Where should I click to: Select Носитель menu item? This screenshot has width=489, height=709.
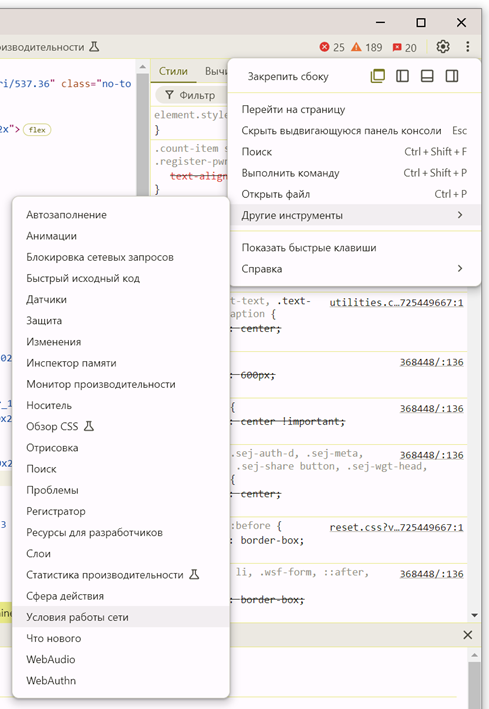pos(121,406)
